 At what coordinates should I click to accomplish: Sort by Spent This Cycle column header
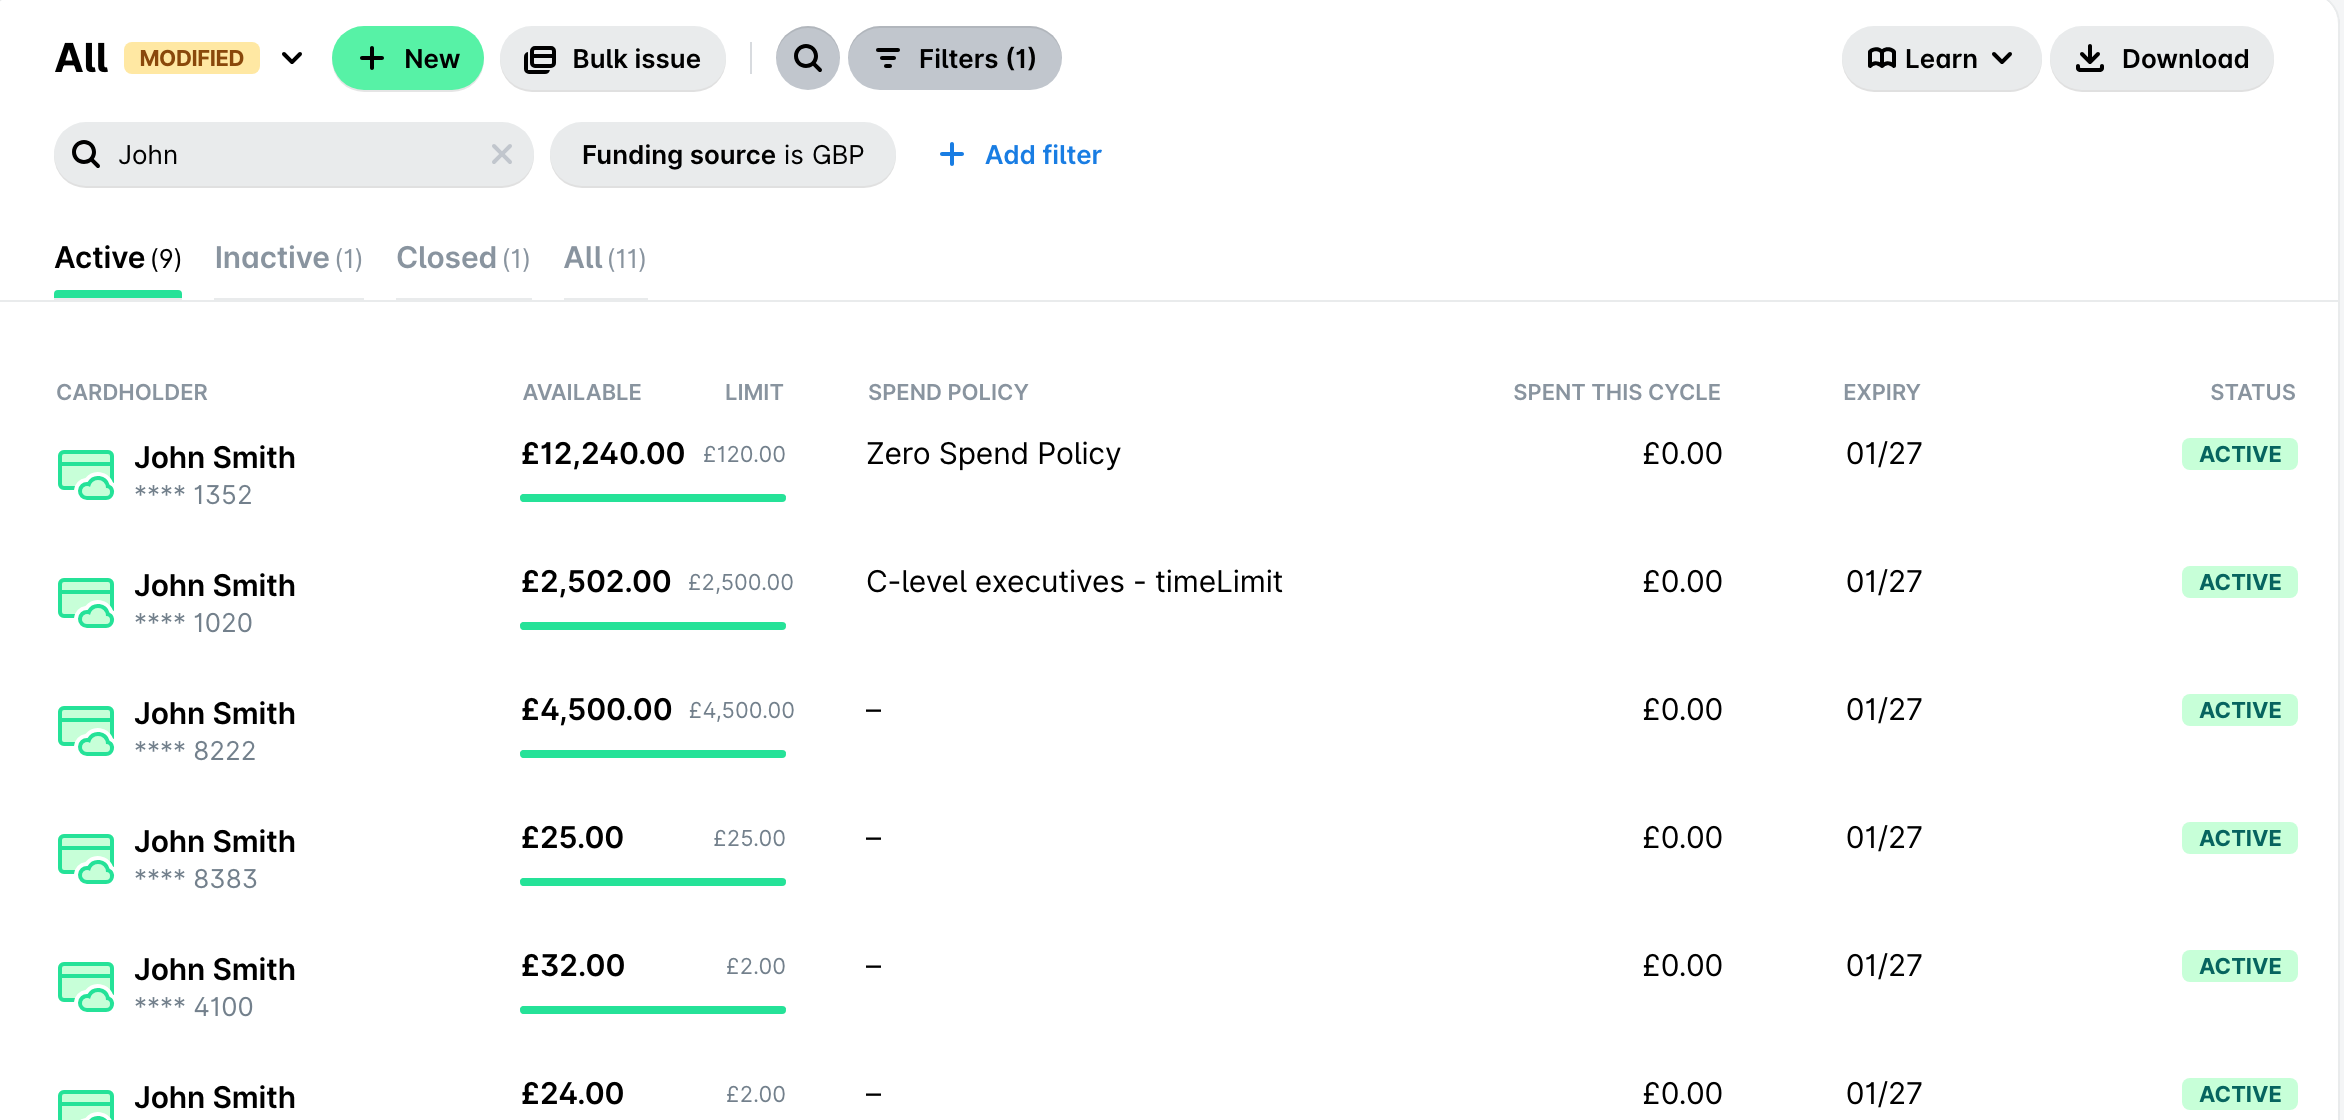[1616, 392]
